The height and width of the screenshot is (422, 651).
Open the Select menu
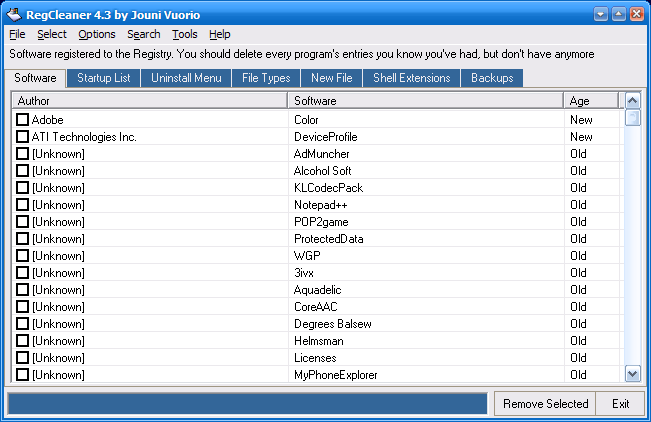(52, 34)
